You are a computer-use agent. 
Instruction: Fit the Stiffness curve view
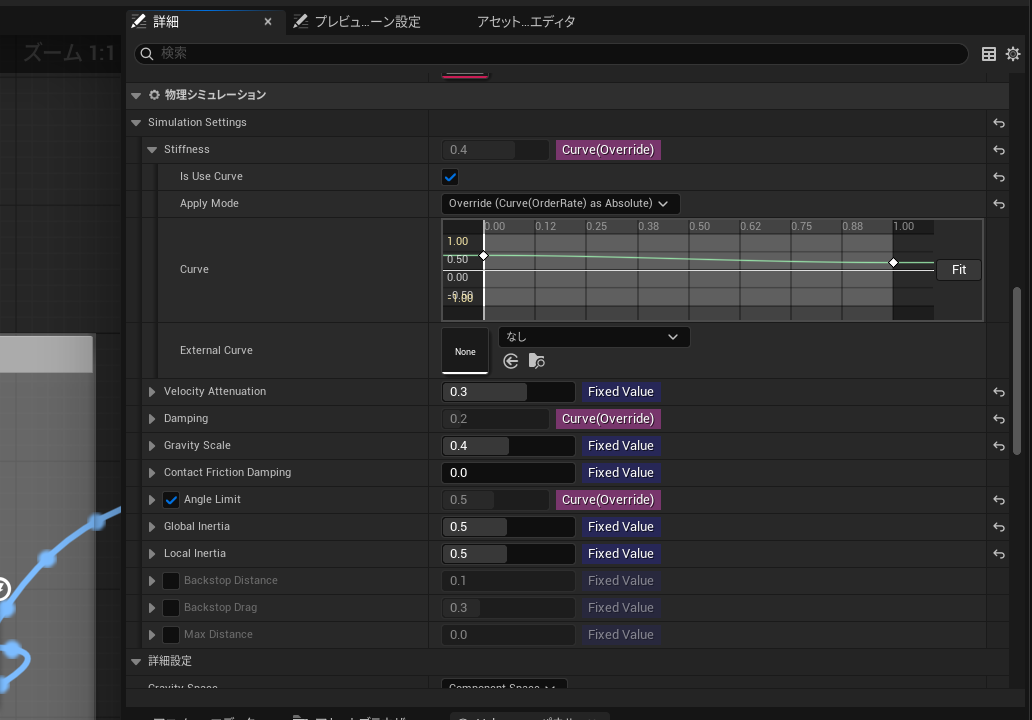[958, 270]
